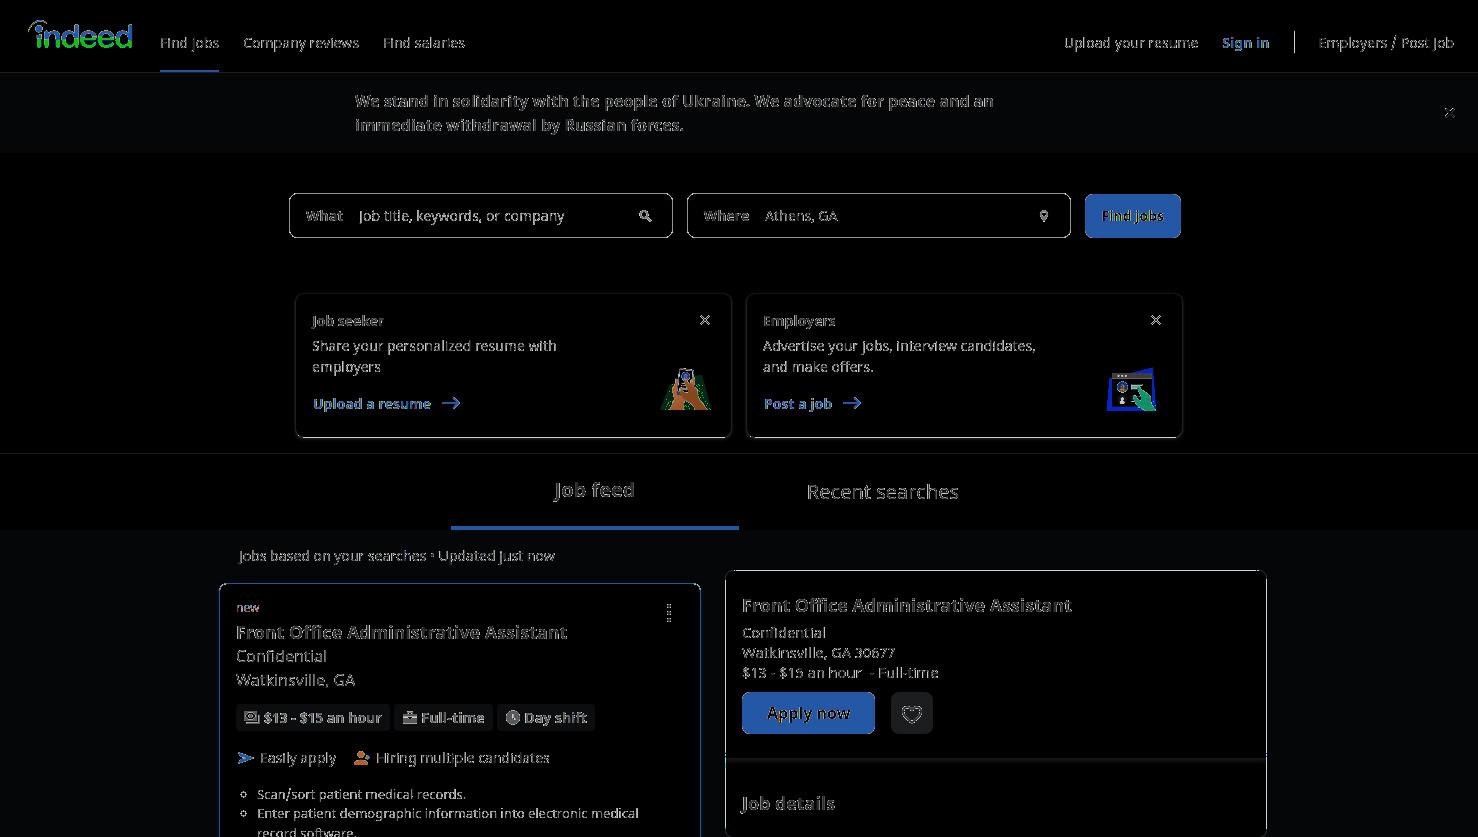Screen dimensions: 1478x837
Task: Click Watkinsville, GA 30677 in detail pane
Action: pos(818,652)
